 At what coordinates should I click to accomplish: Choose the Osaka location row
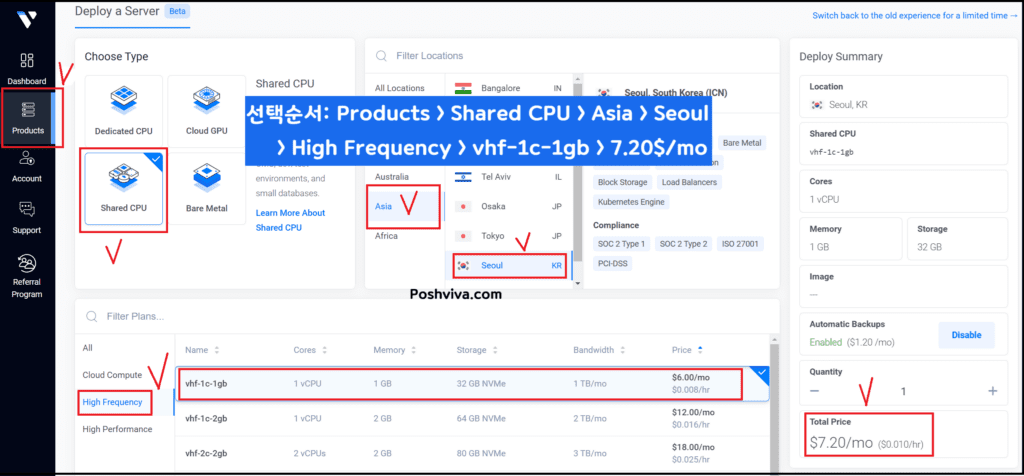point(508,206)
